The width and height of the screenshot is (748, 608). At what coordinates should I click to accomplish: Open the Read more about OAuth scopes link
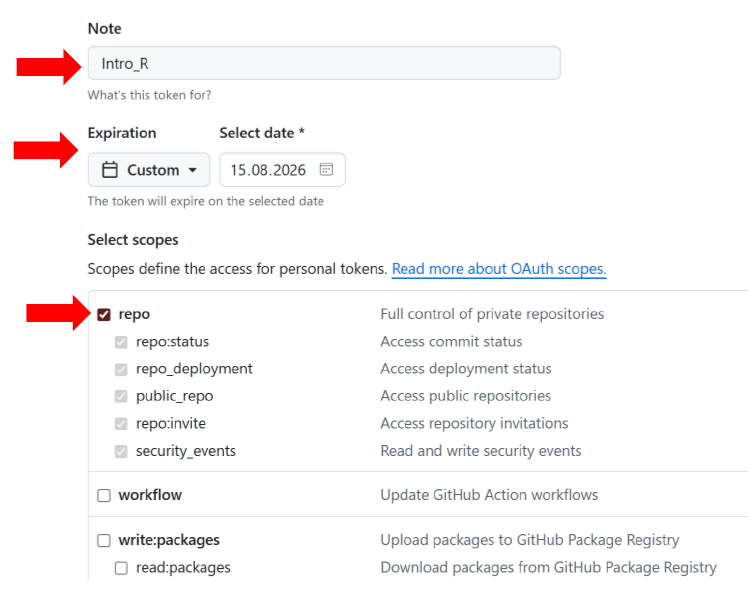tap(499, 269)
